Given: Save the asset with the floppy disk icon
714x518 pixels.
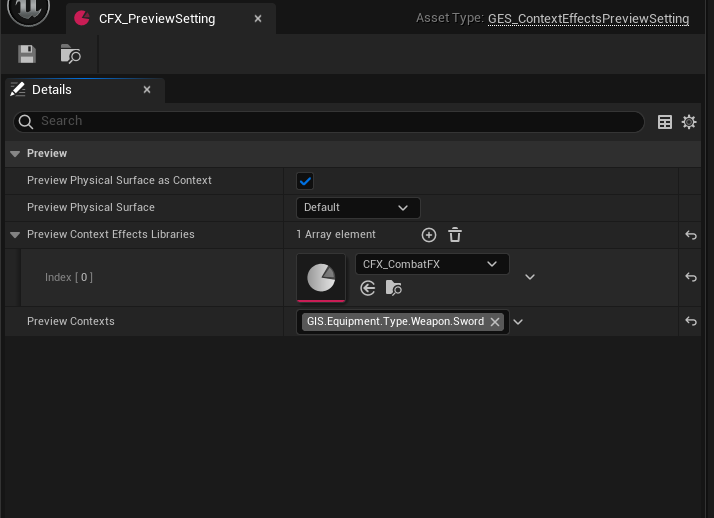Looking at the screenshot, I should pyautogui.click(x=27, y=54).
